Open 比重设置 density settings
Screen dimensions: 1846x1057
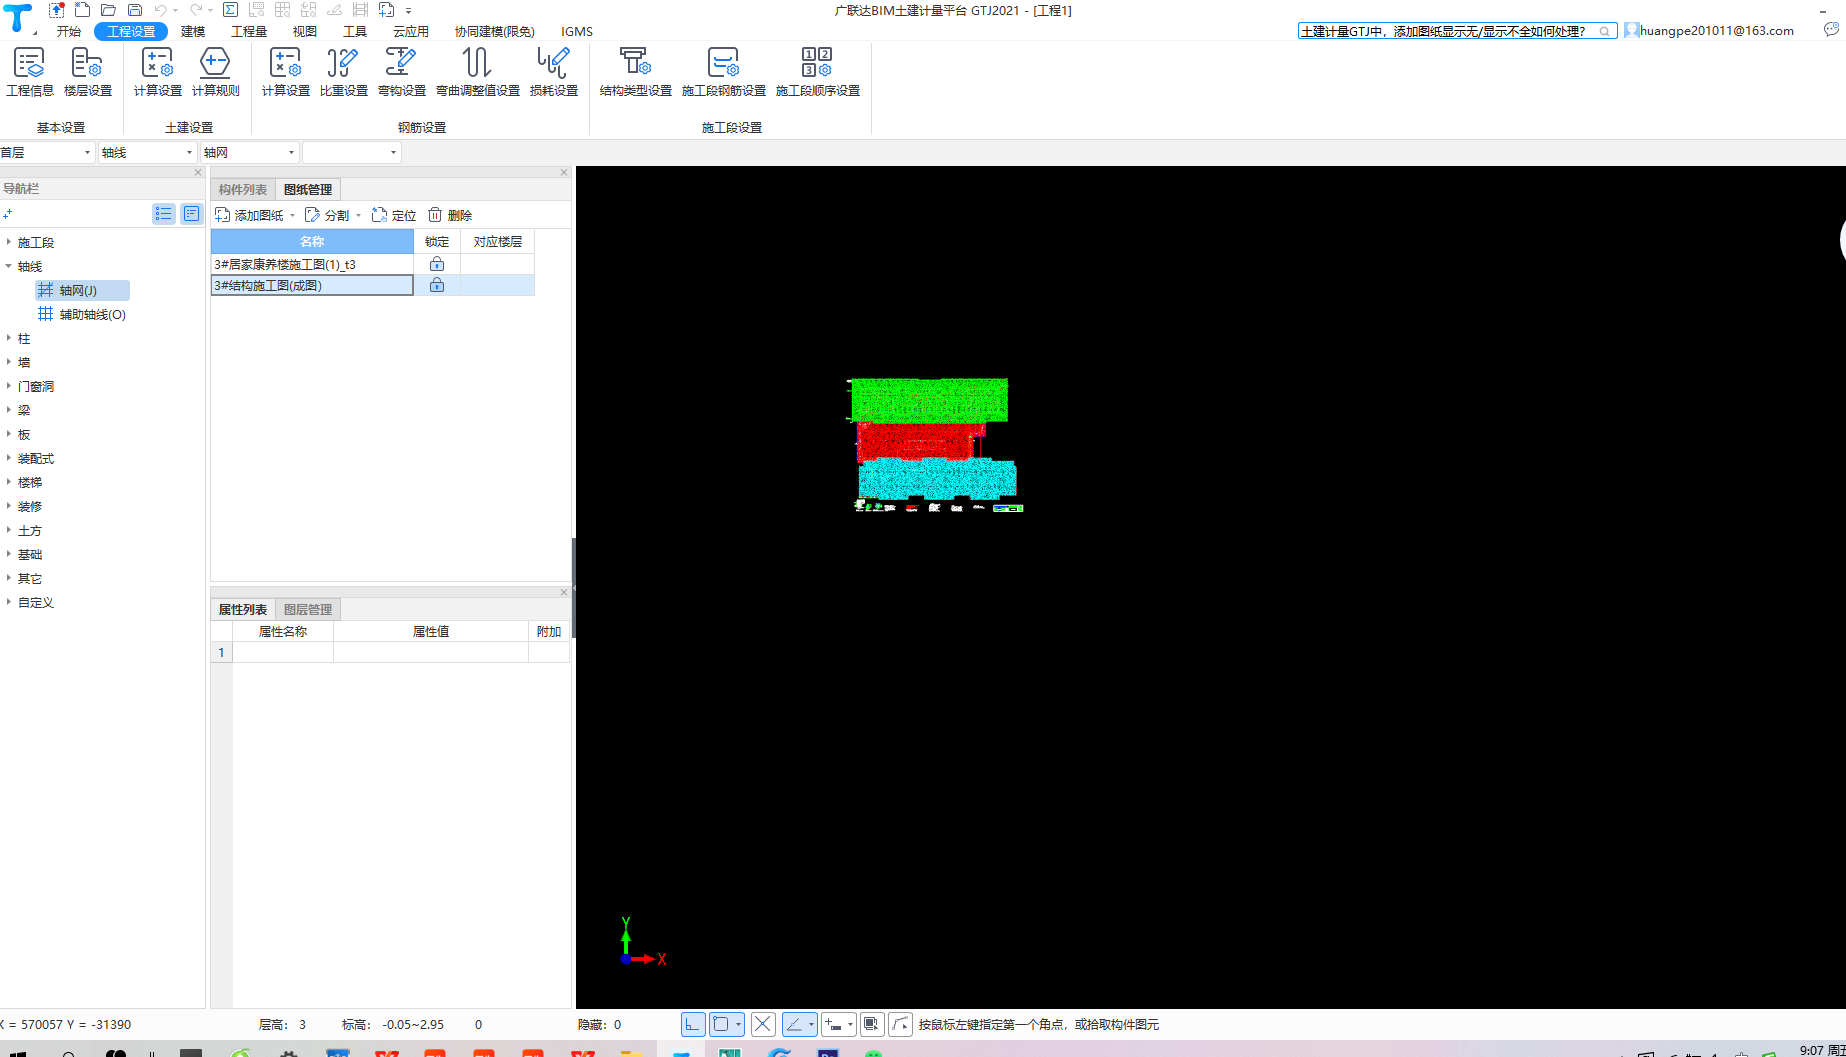(344, 72)
